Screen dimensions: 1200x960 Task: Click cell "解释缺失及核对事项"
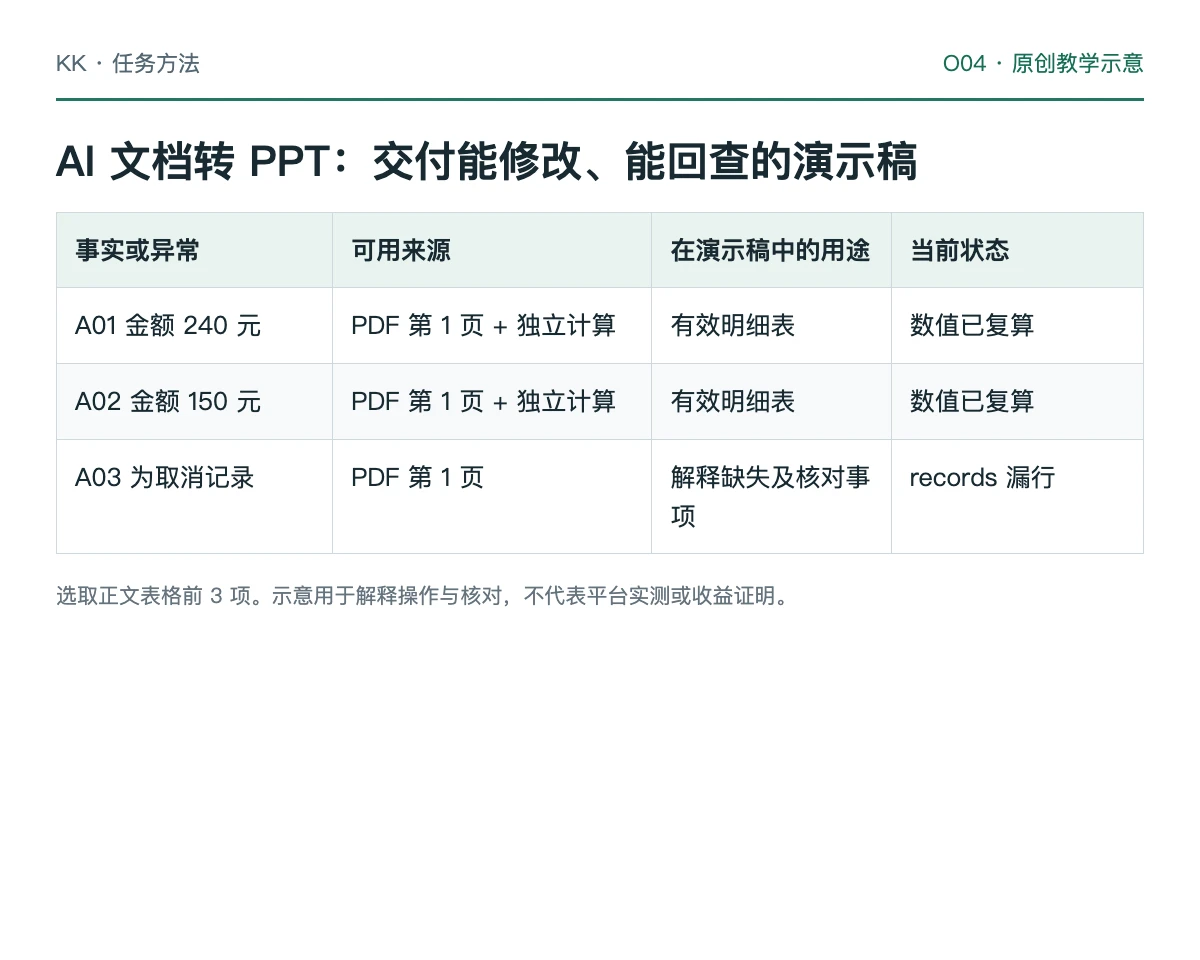770,497
